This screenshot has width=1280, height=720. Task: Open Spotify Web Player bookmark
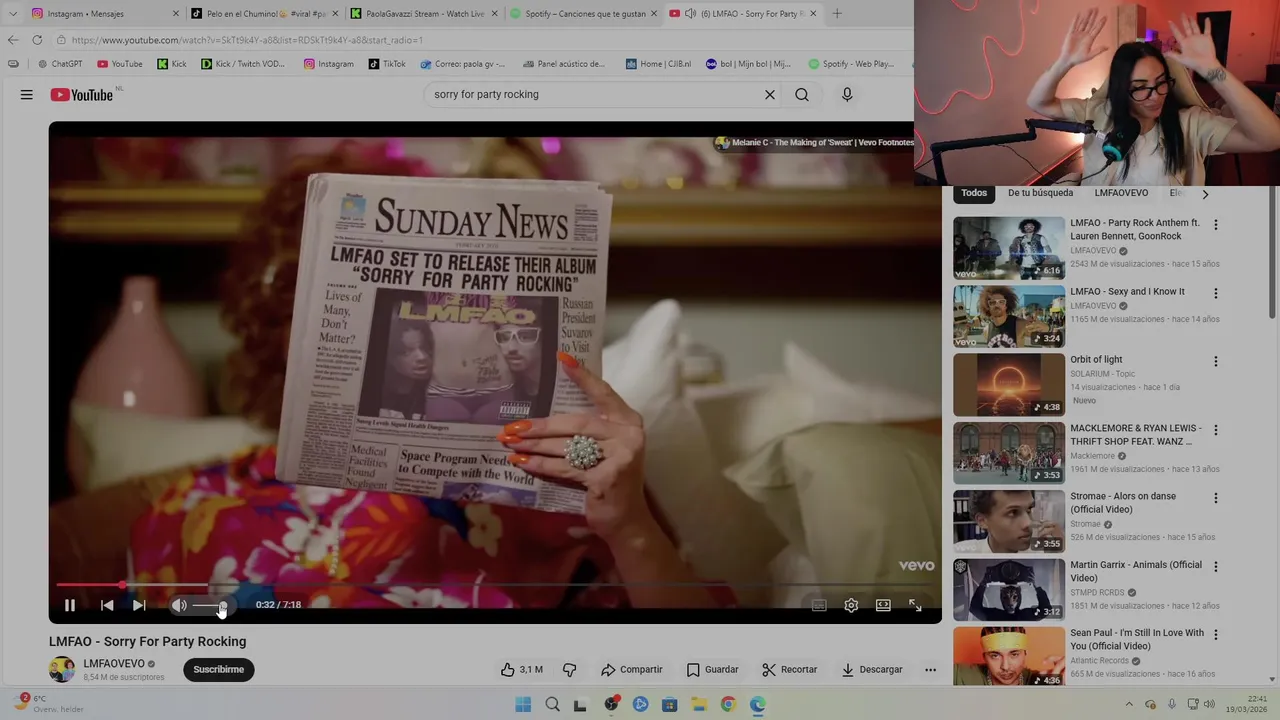(x=852, y=64)
